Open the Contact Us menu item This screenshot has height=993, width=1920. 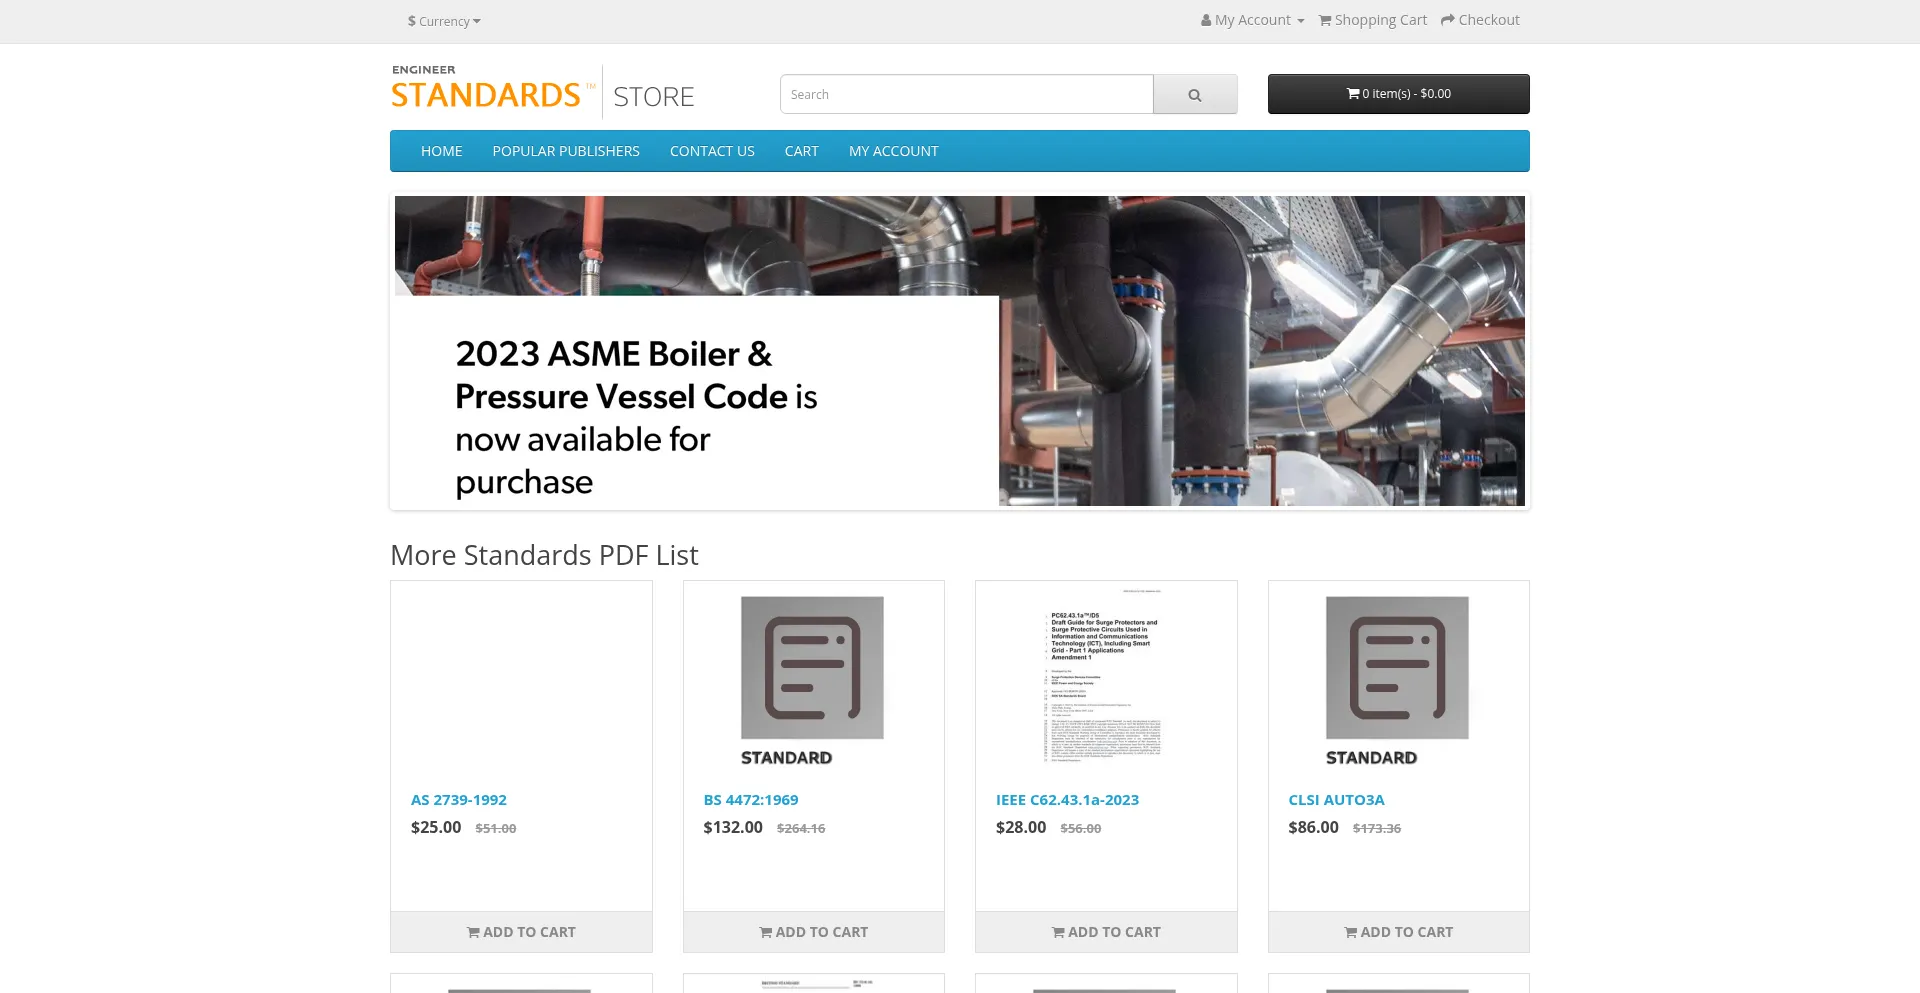tap(712, 151)
